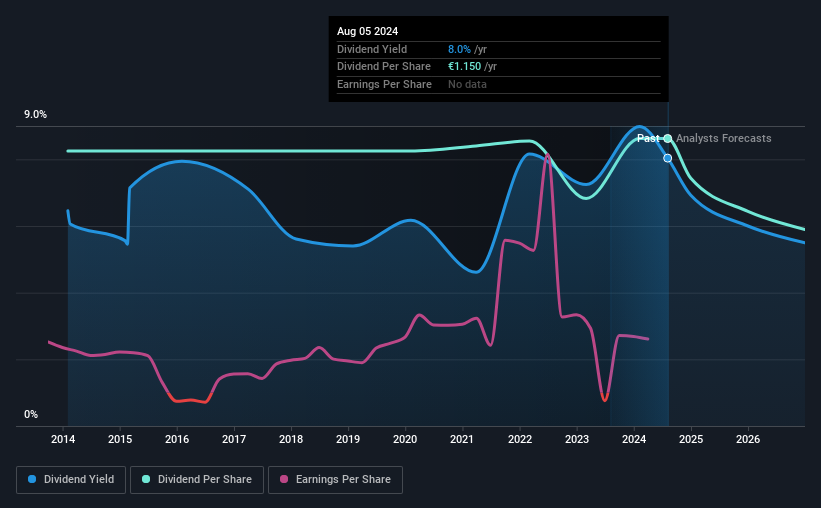Image resolution: width=821 pixels, height=508 pixels.
Task: Click the 9.0% y-axis label
Action: coord(35,115)
